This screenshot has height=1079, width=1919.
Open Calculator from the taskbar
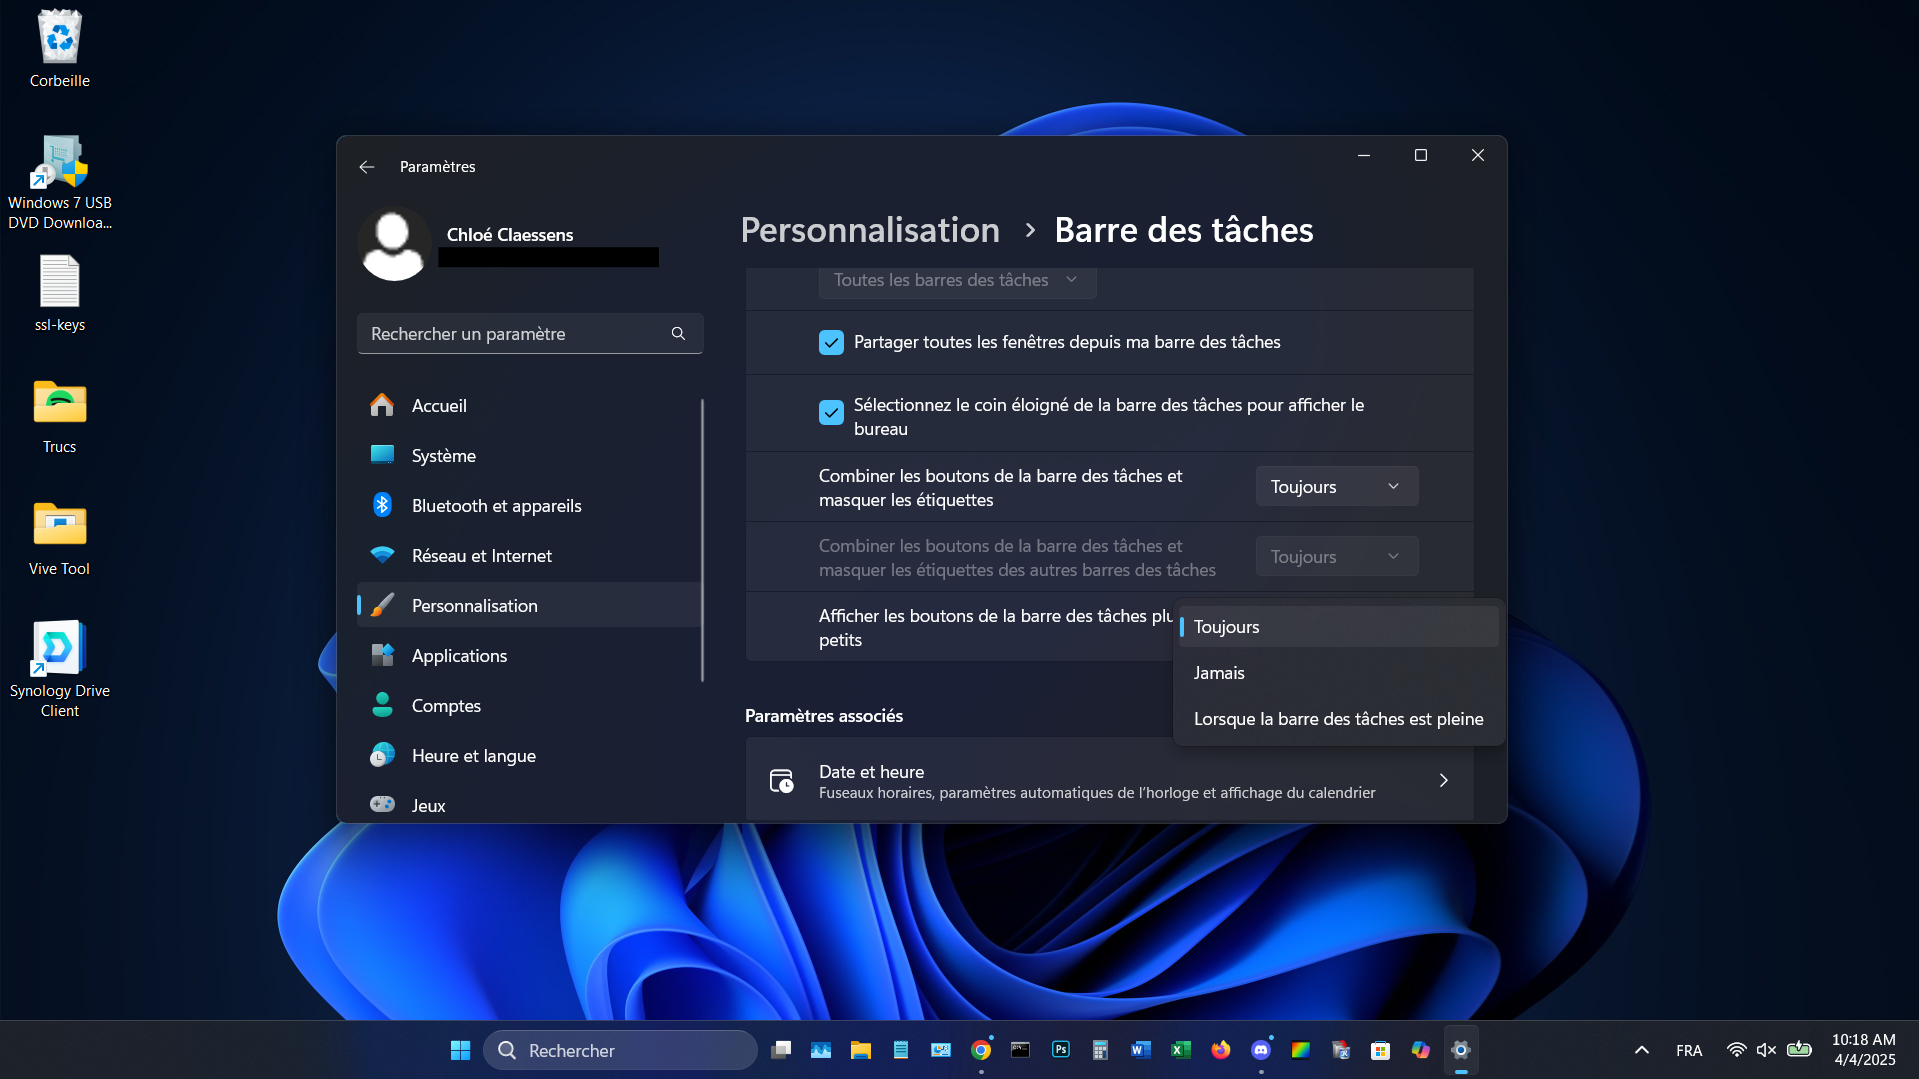tap(1101, 1050)
